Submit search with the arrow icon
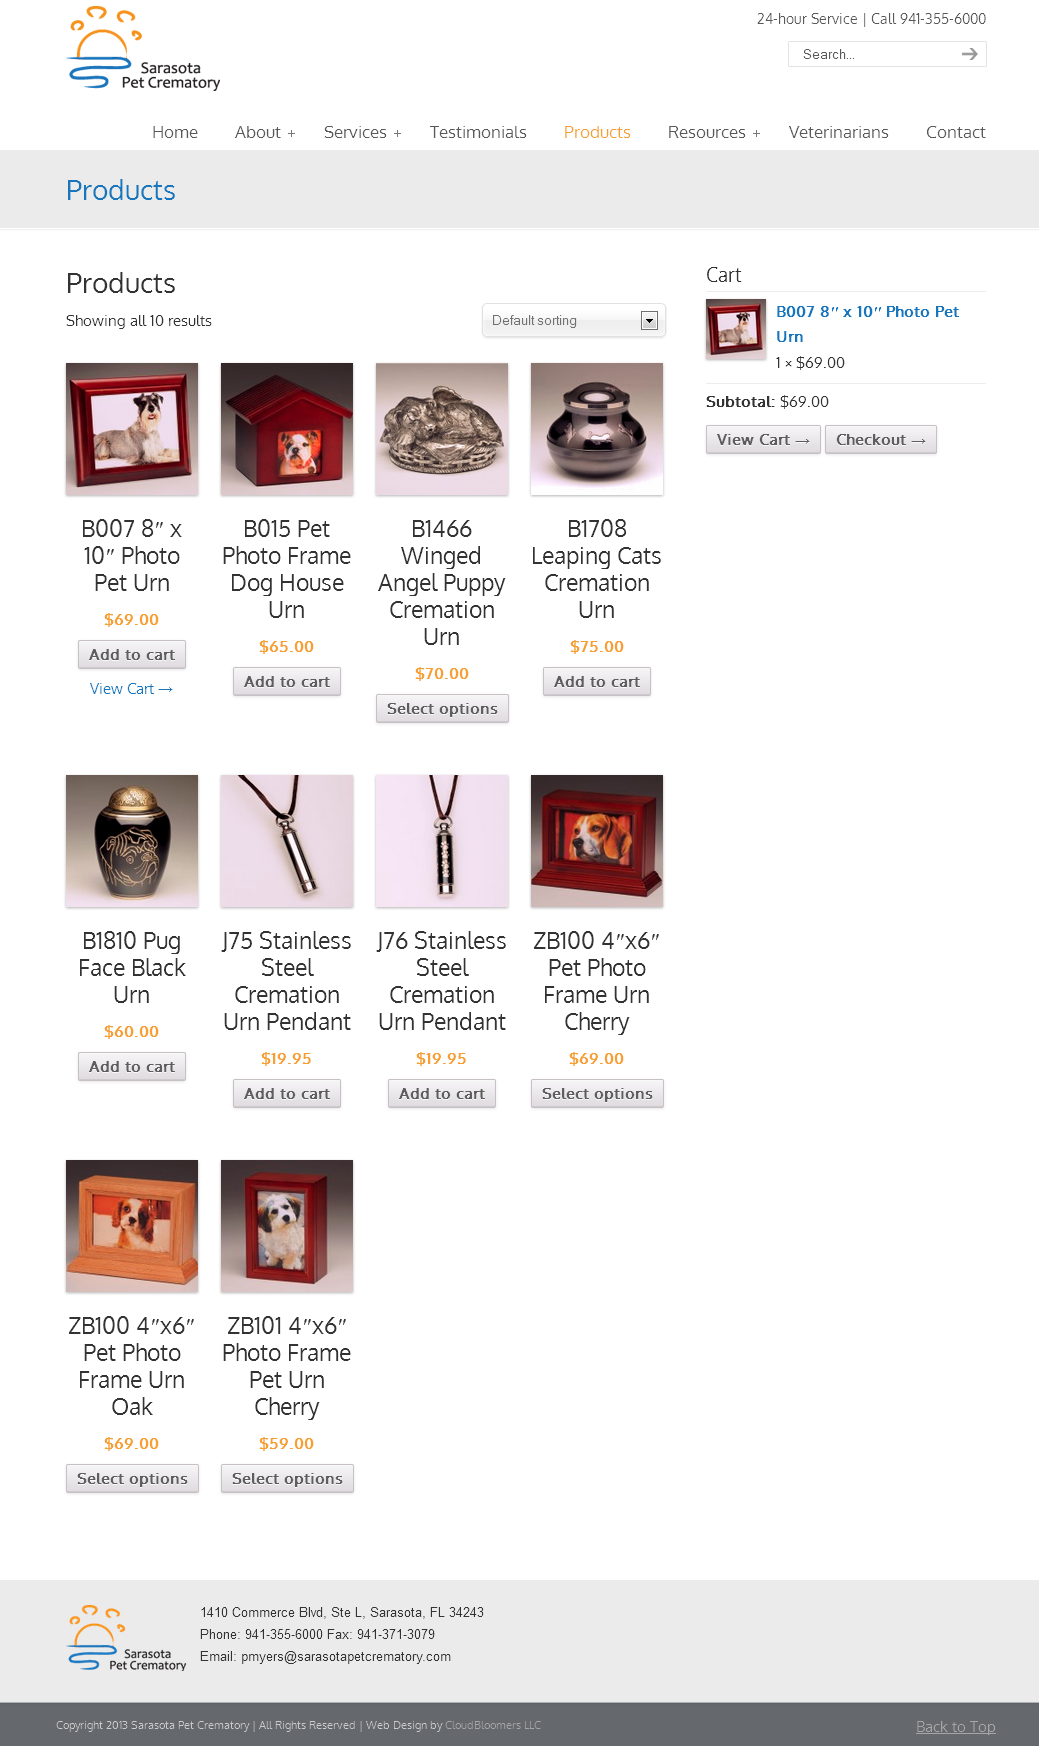The width and height of the screenshot is (1039, 1746). (x=969, y=54)
